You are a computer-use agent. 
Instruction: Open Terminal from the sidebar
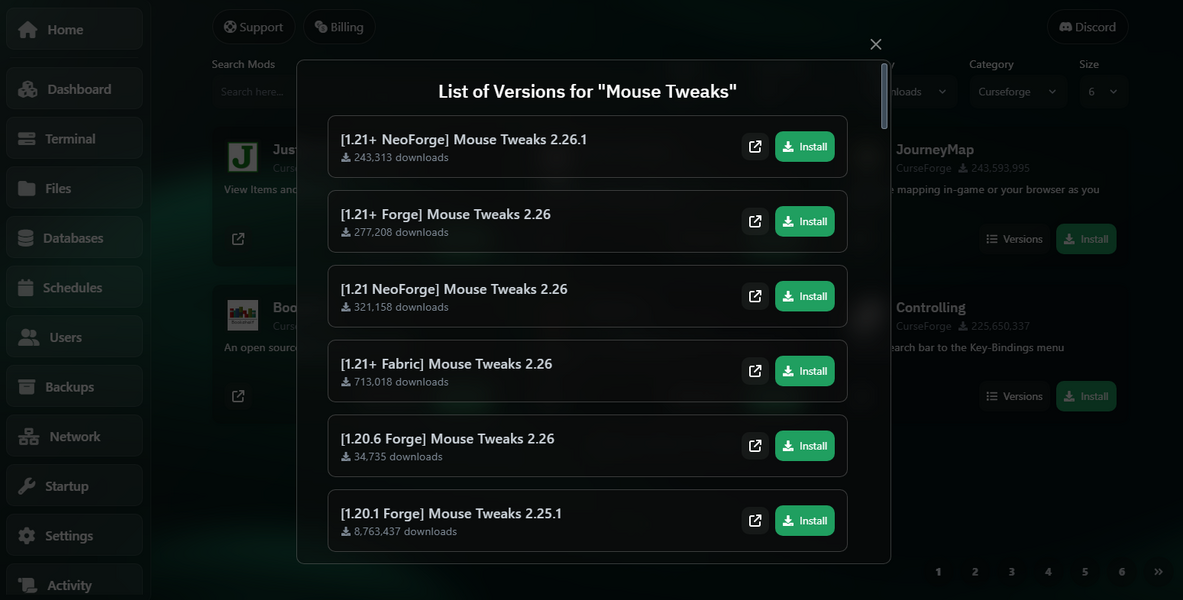point(74,139)
